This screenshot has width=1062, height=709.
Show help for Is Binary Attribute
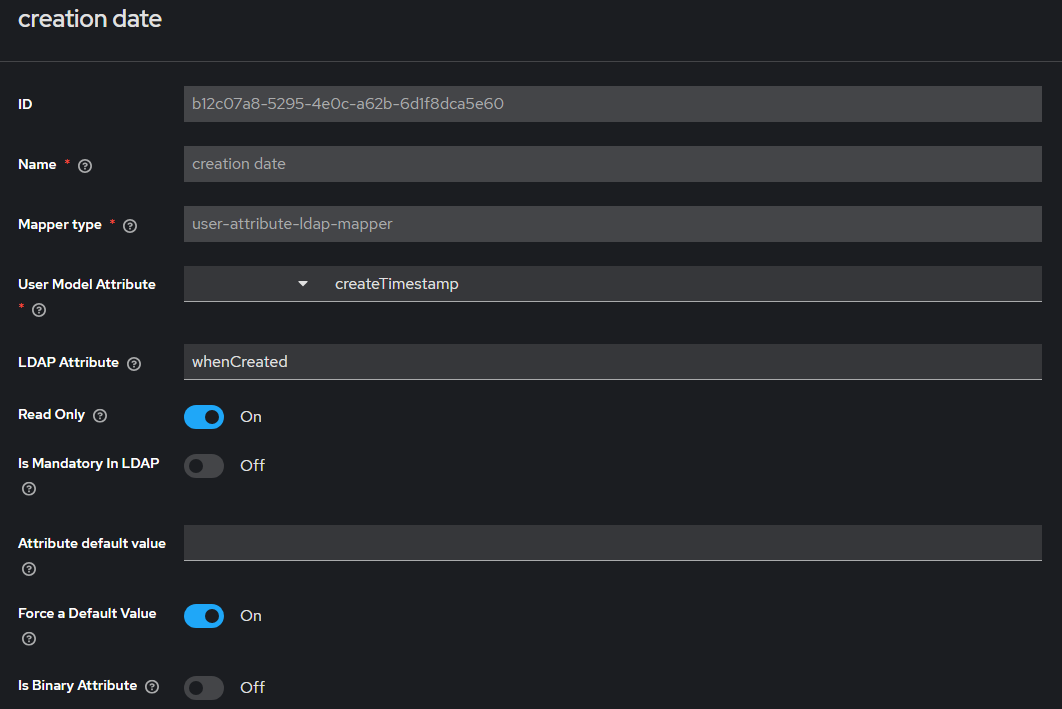152,687
